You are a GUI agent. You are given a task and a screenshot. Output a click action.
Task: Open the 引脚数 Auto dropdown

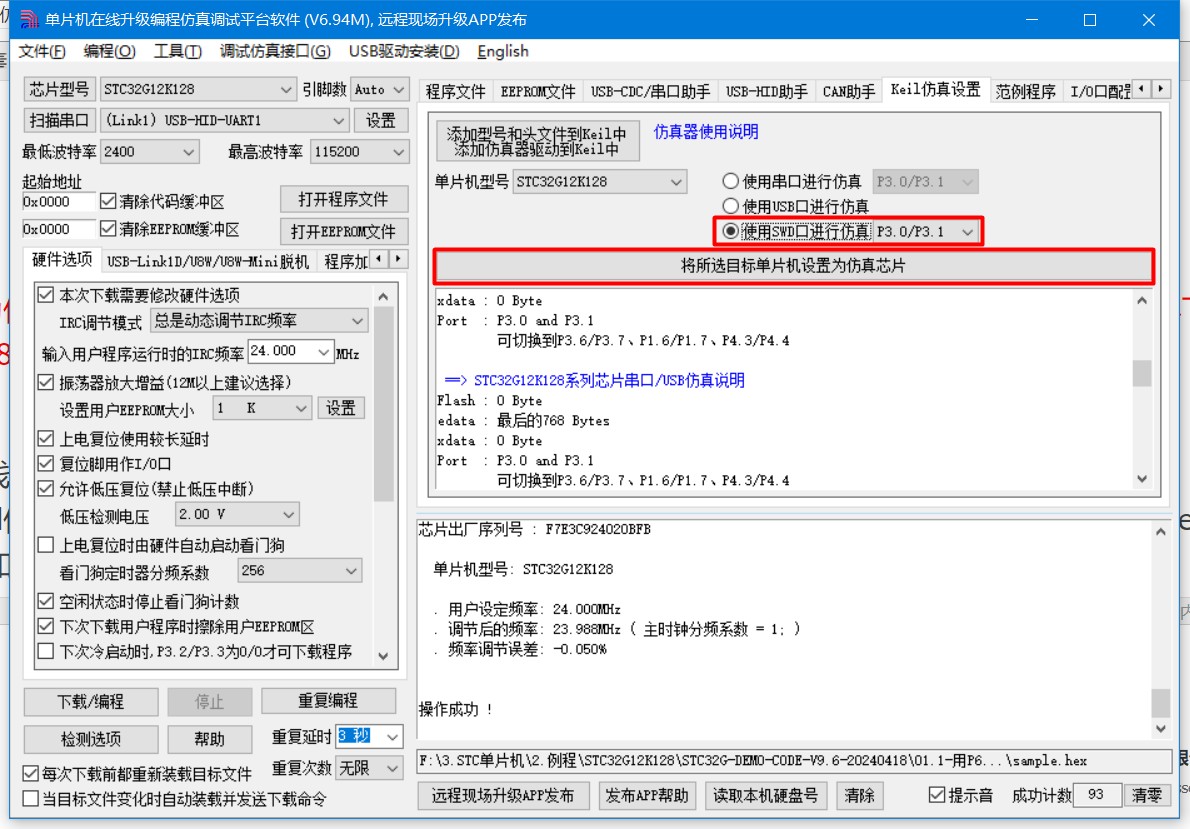click(381, 89)
